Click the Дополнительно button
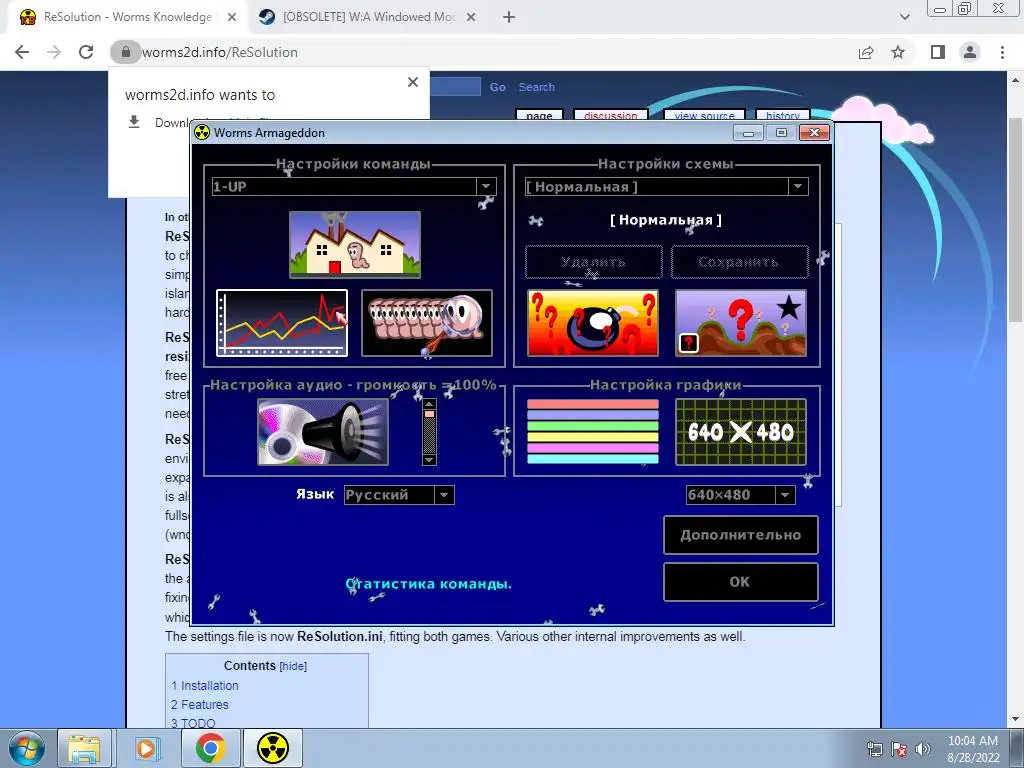The width and height of the screenshot is (1024, 768). tap(741, 535)
